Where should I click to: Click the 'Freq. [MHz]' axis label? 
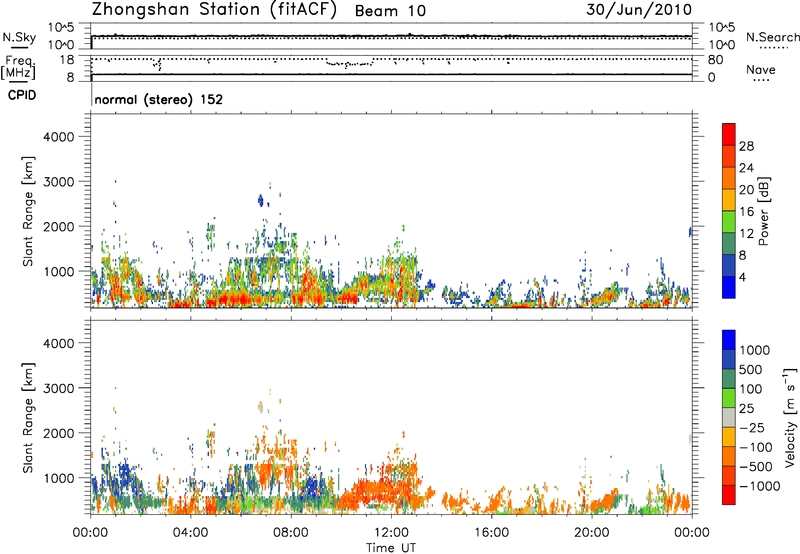pos(18,68)
